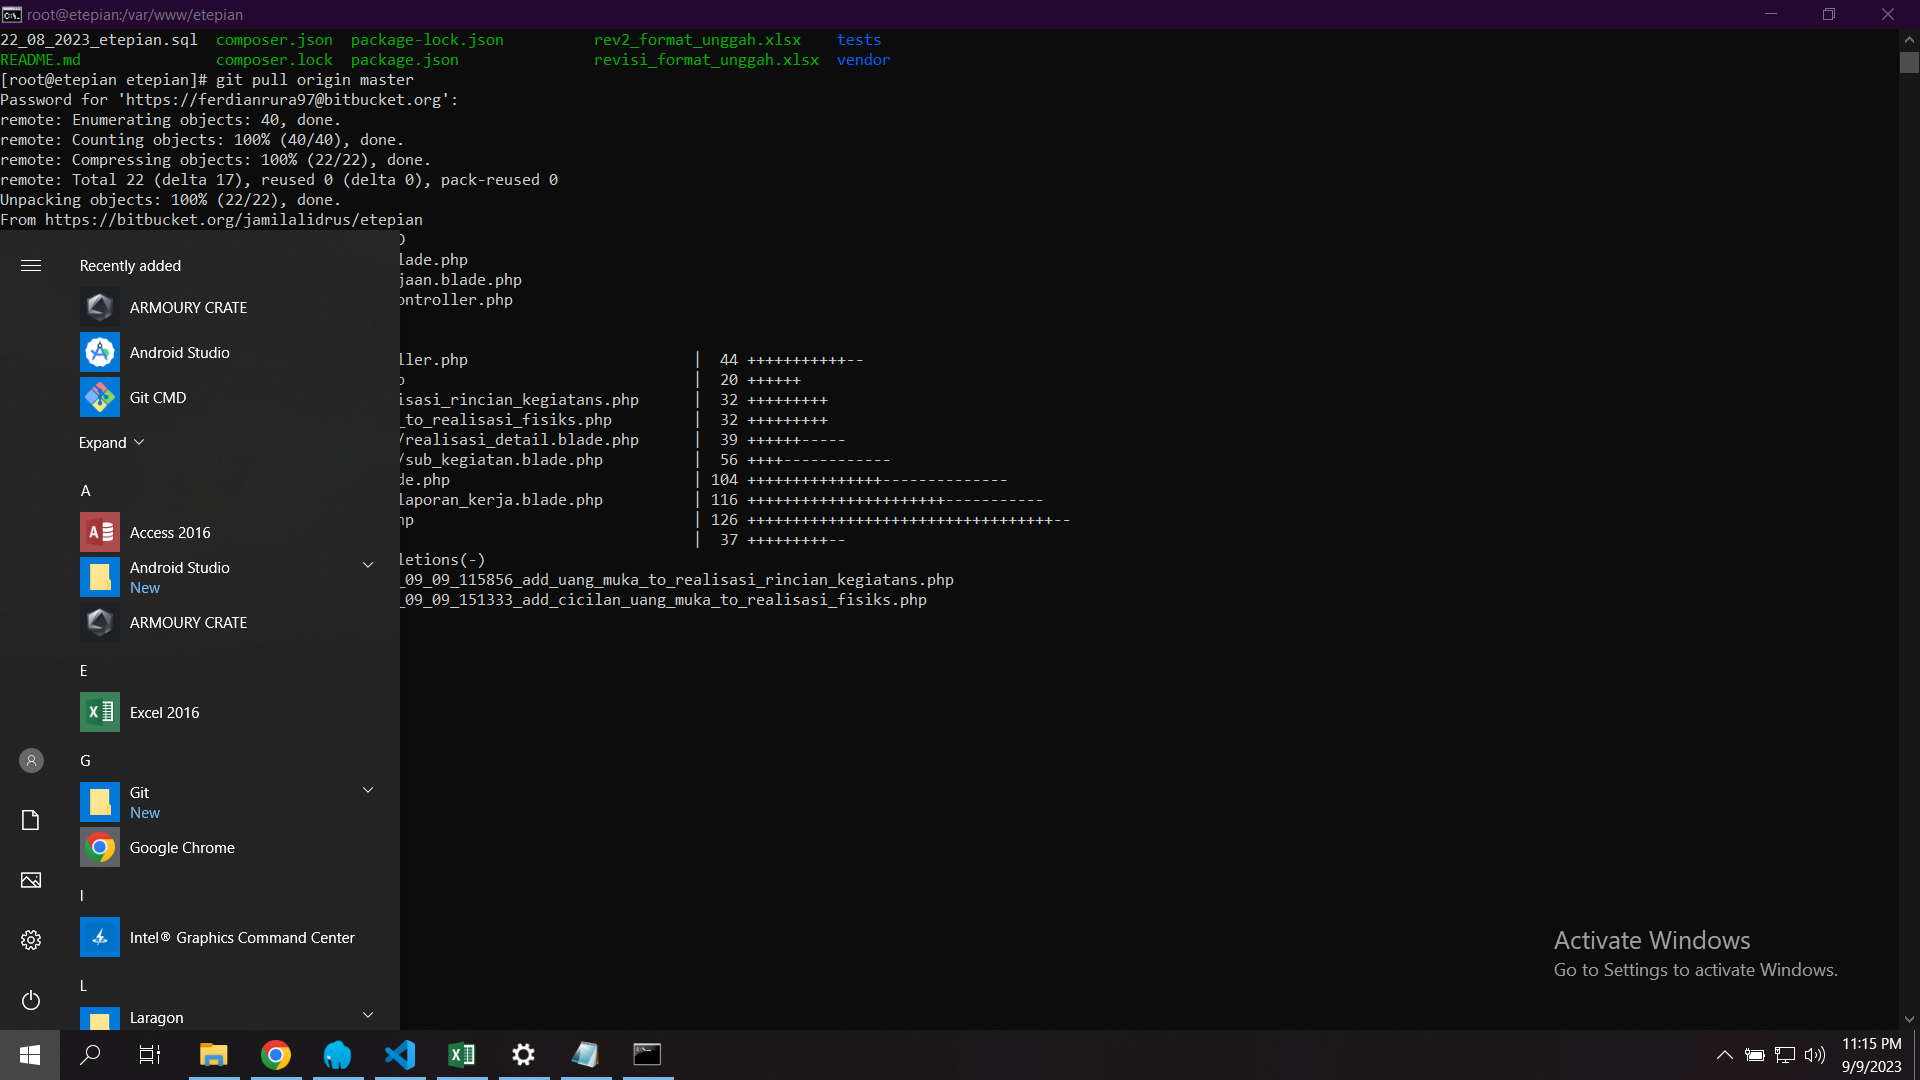Open Git CMD app
Screen dimensions: 1920x1080
[158, 397]
